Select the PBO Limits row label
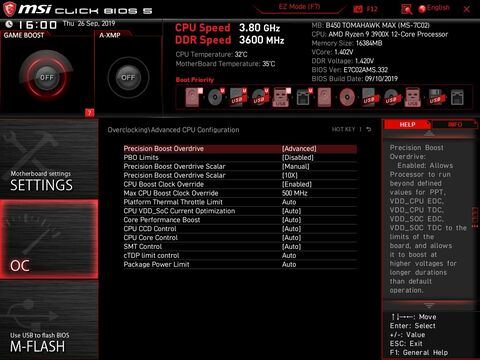 click(141, 158)
